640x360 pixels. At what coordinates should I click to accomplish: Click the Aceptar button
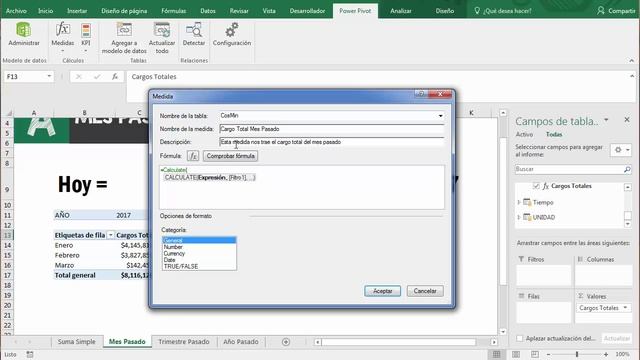tap(382, 291)
